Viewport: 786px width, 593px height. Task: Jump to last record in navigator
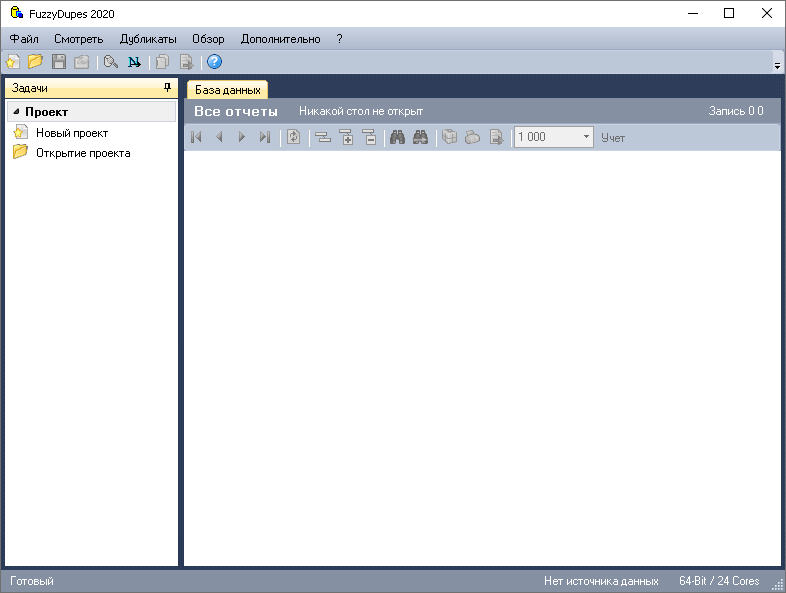click(x=265, y=137)
